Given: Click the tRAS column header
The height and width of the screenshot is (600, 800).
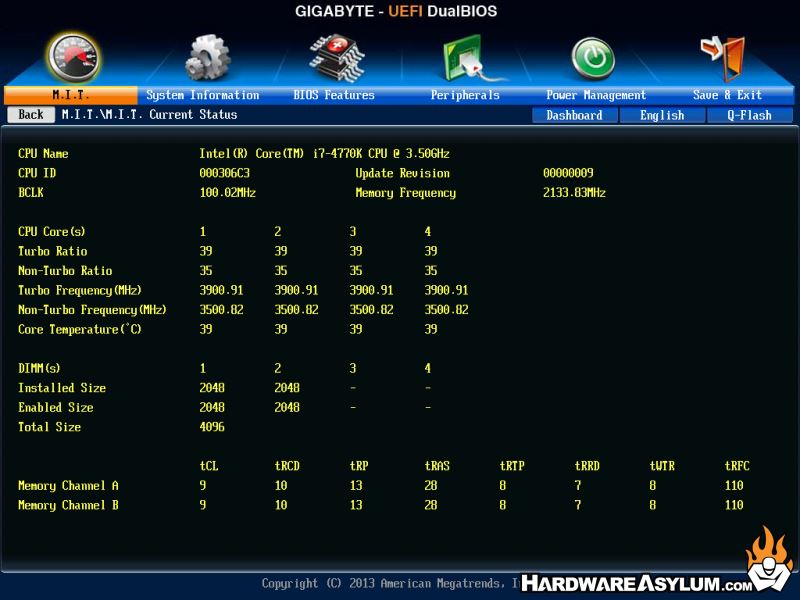Looking at the screenshot, I should [437, 466].
